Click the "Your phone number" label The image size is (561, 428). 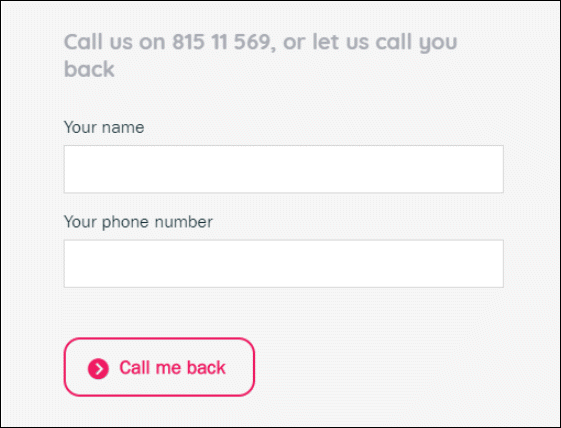click(138, 222)
